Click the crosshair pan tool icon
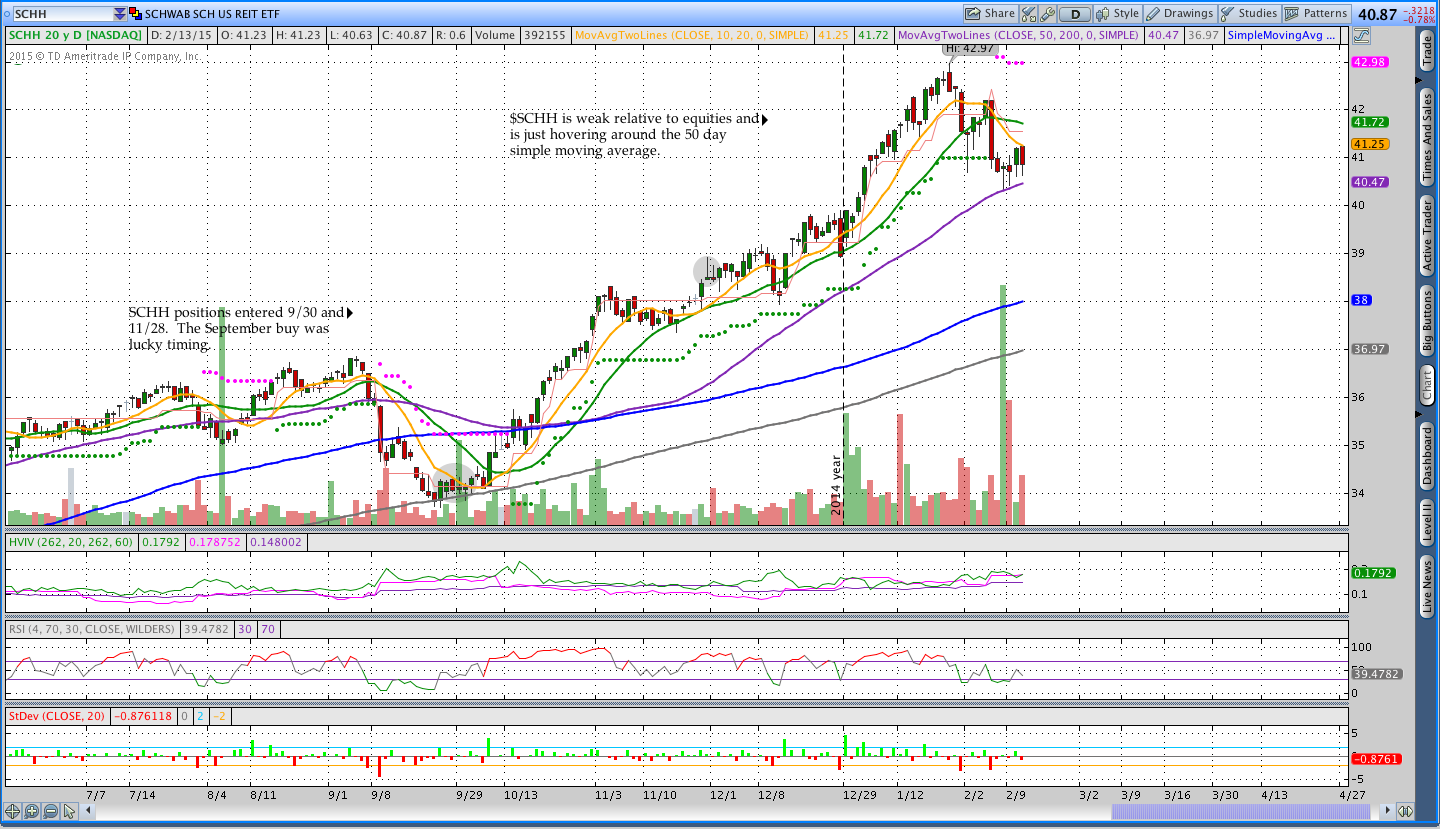This screenshot has height=829, width=1440. (13, 811)
